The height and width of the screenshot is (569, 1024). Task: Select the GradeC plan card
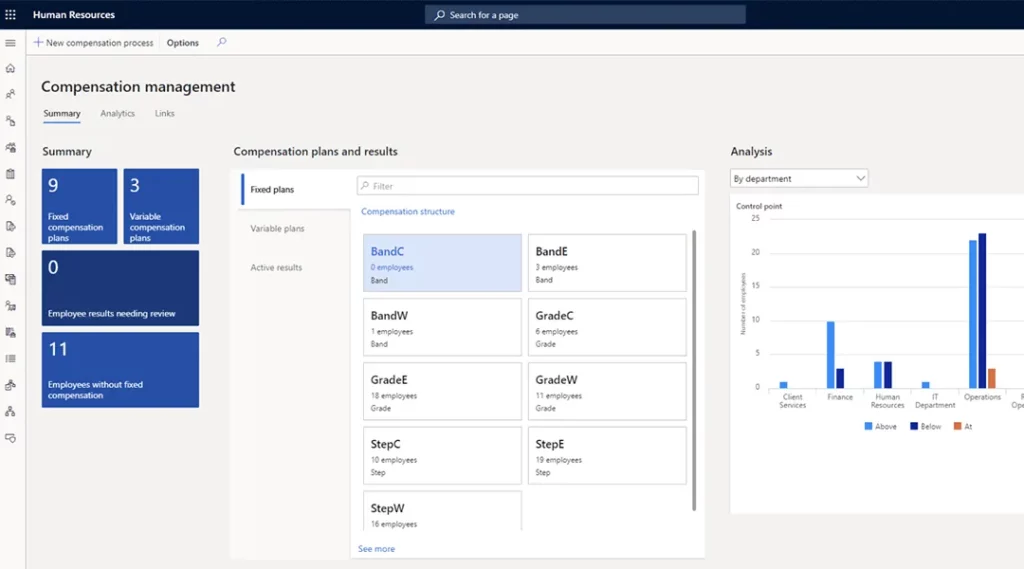(x=607, y=327)
